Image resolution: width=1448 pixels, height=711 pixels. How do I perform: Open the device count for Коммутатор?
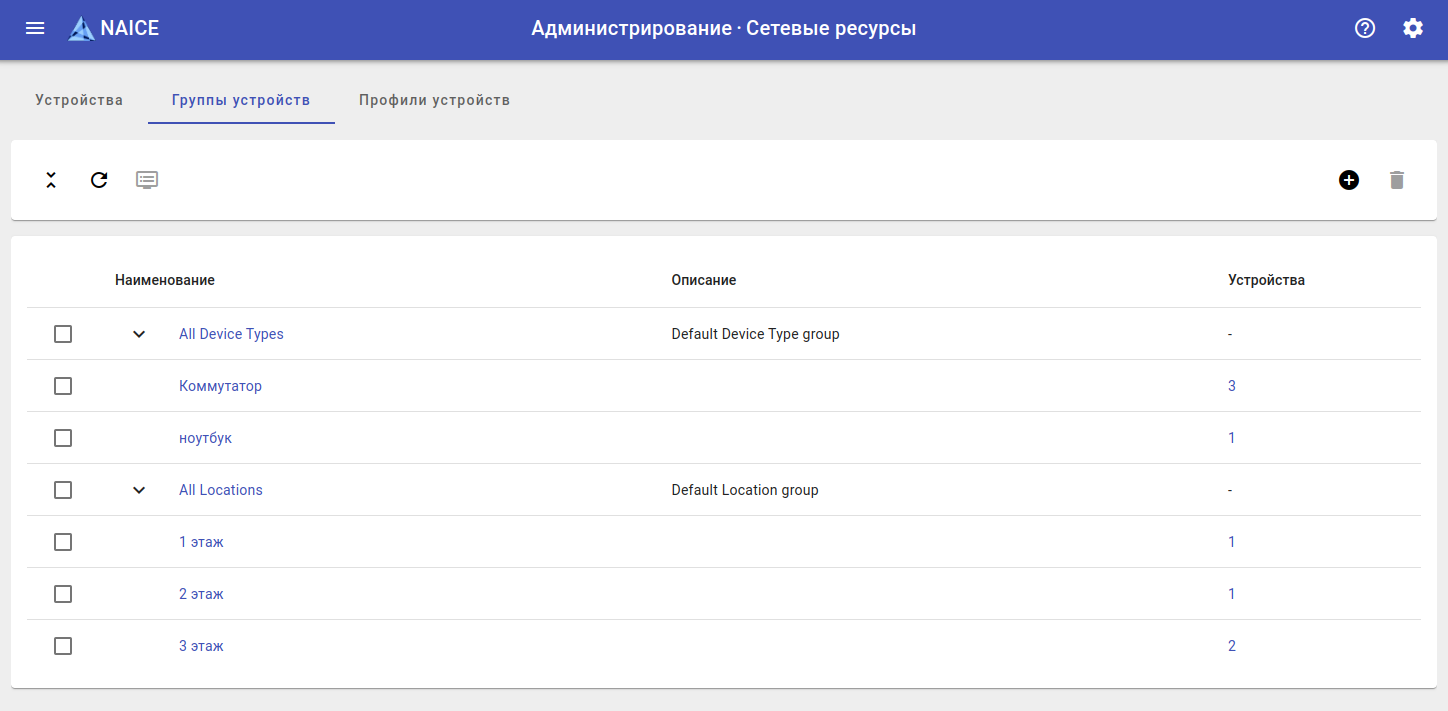tap(1232, 386)
